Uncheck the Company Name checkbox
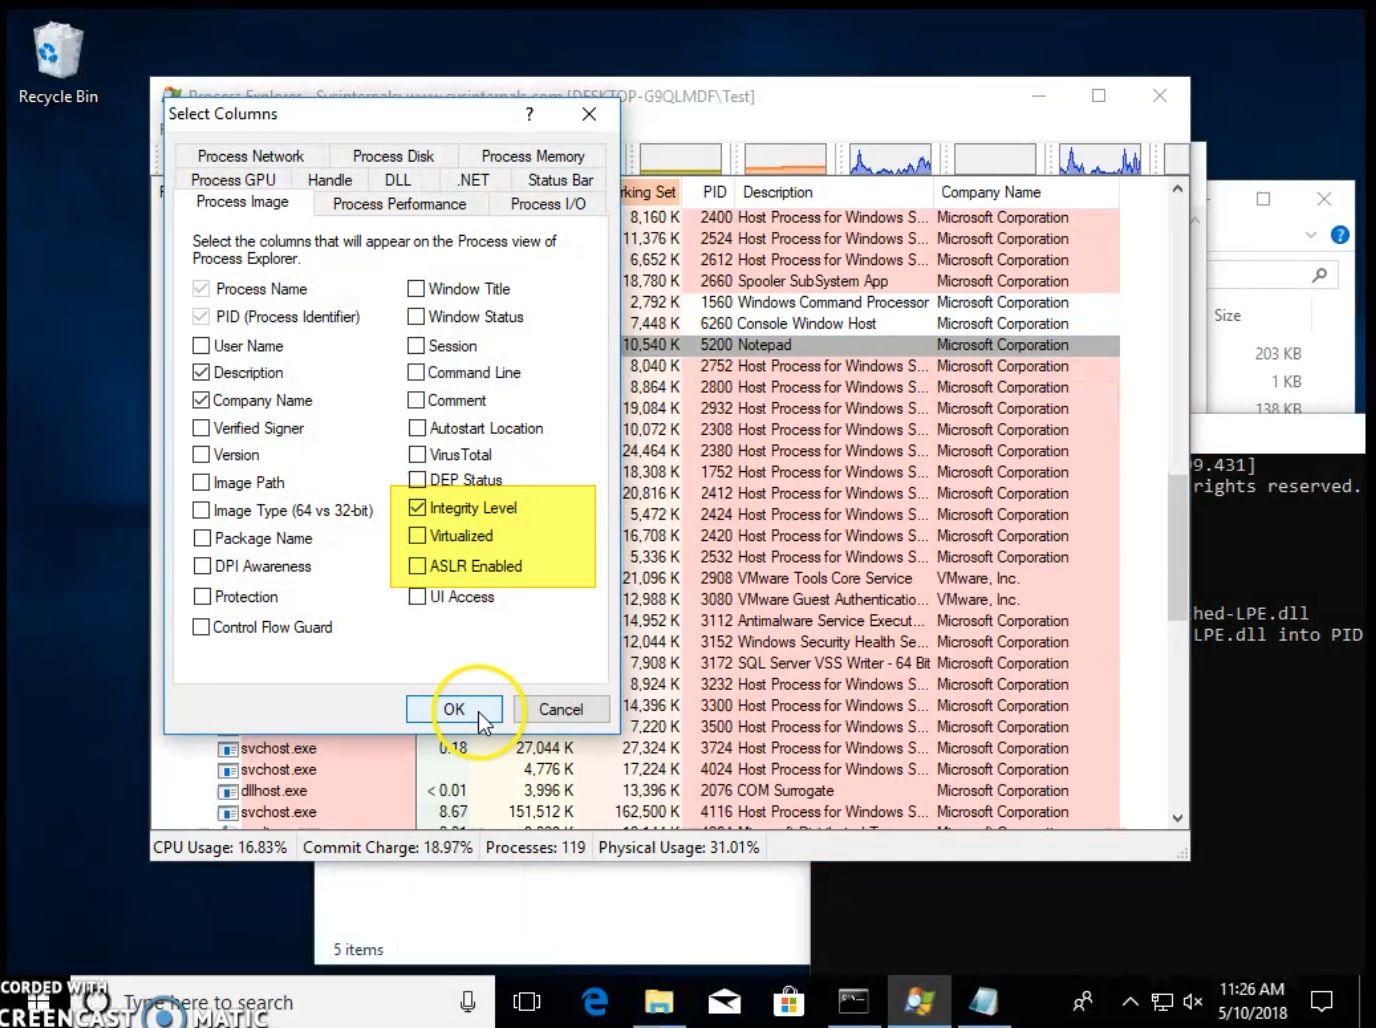 point(201,400)
